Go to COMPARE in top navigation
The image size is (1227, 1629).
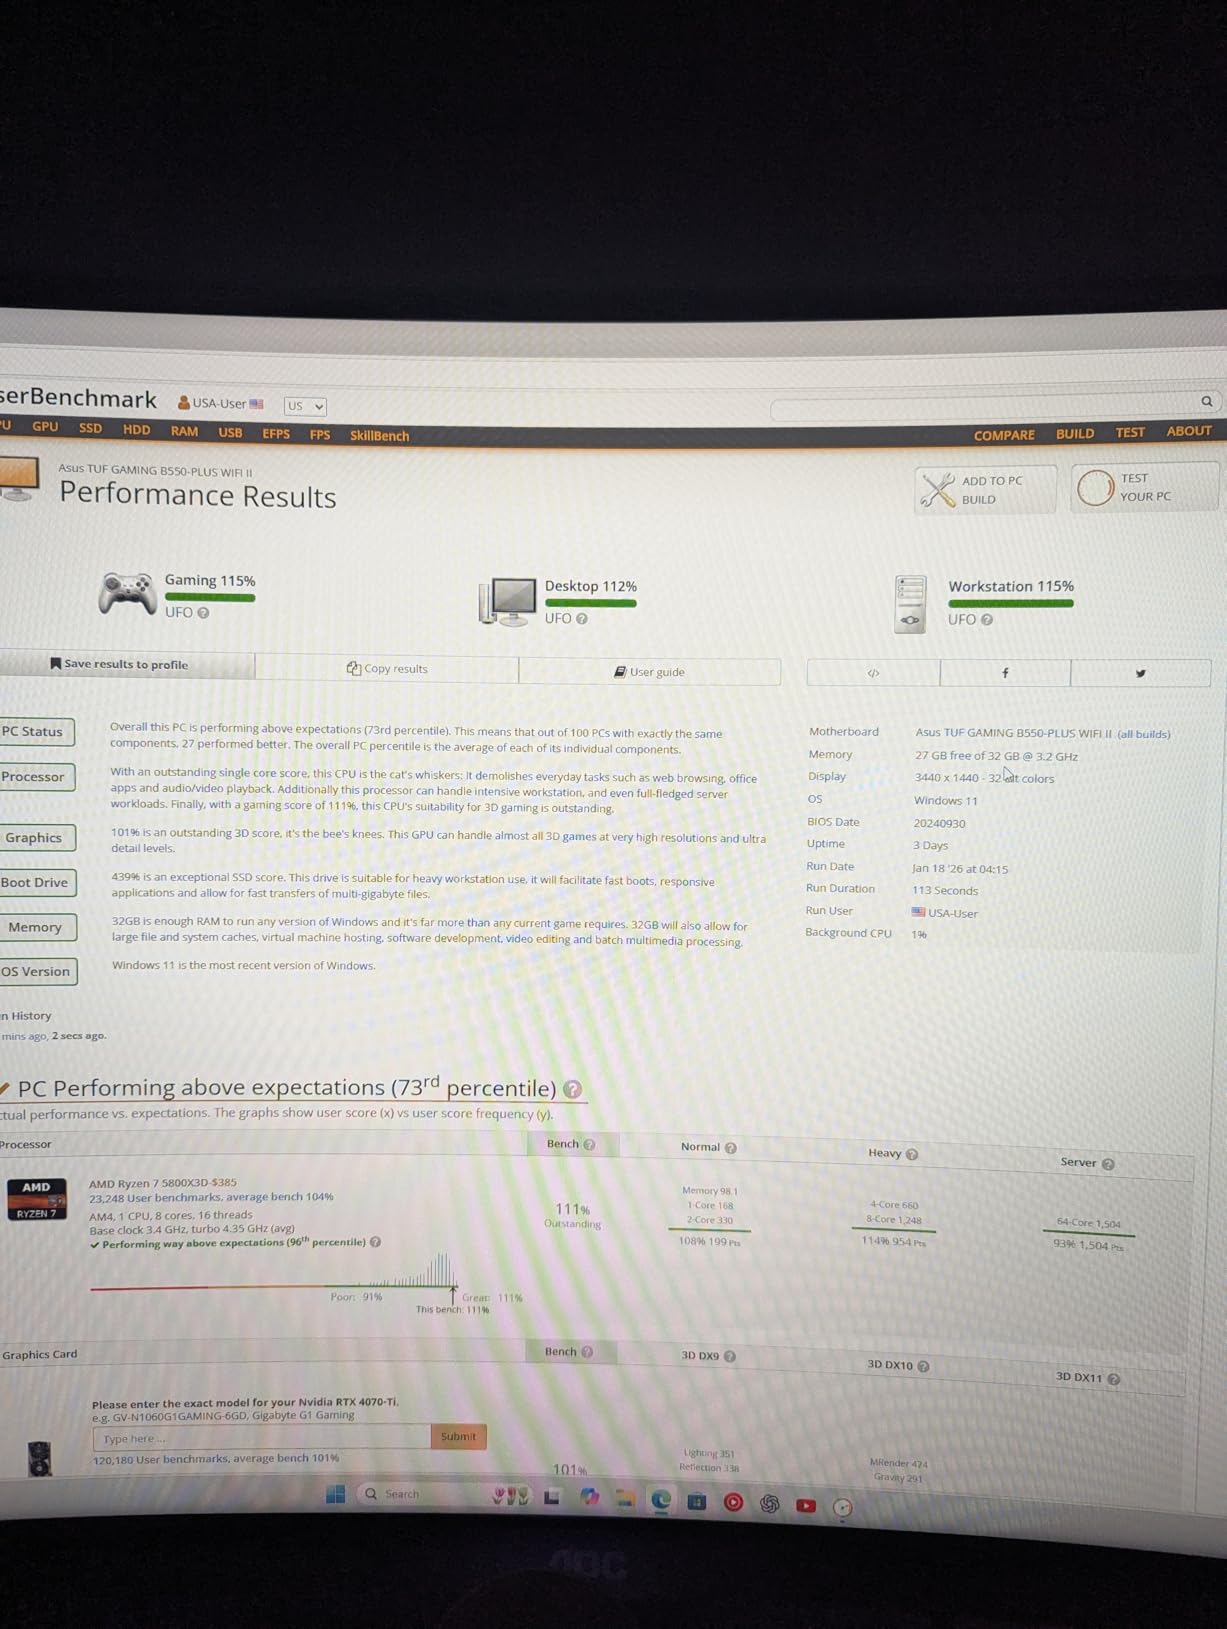[1004, 435]
